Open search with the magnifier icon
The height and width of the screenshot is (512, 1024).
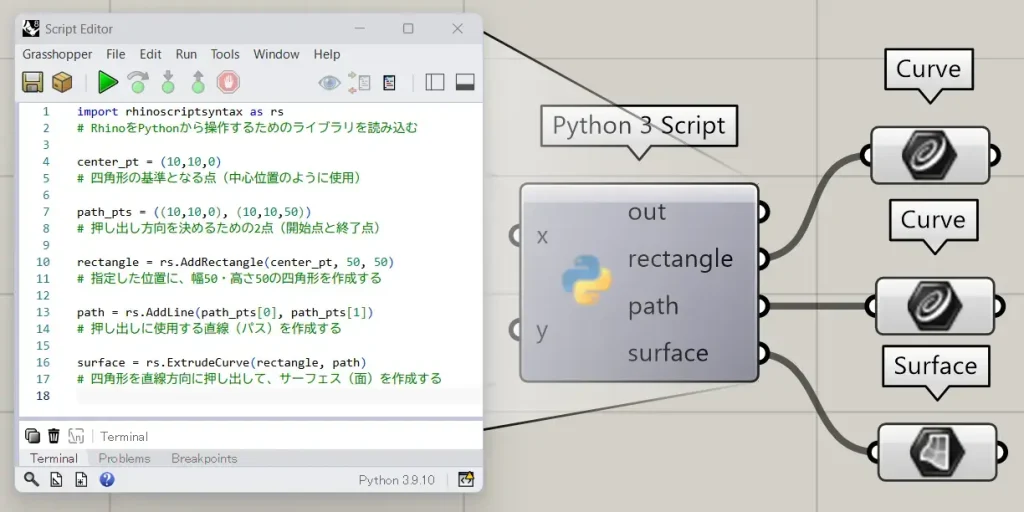click(31, 480)
